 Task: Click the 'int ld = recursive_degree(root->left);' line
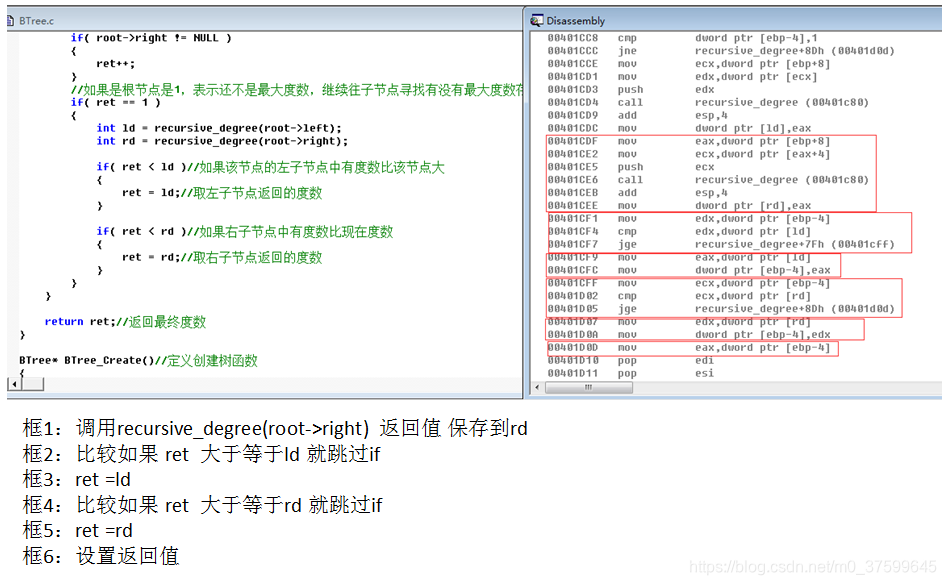[219, 128]
